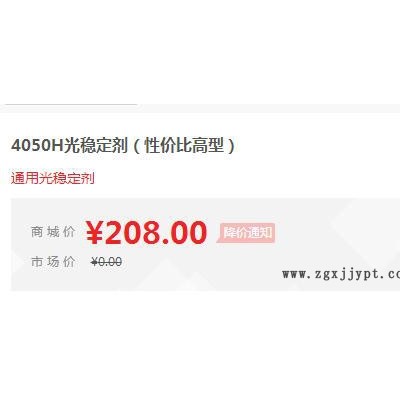The height and width of the screenshot is (400, 400).
Task: Click the gray divider line above the title
Action: coord(71,105)
